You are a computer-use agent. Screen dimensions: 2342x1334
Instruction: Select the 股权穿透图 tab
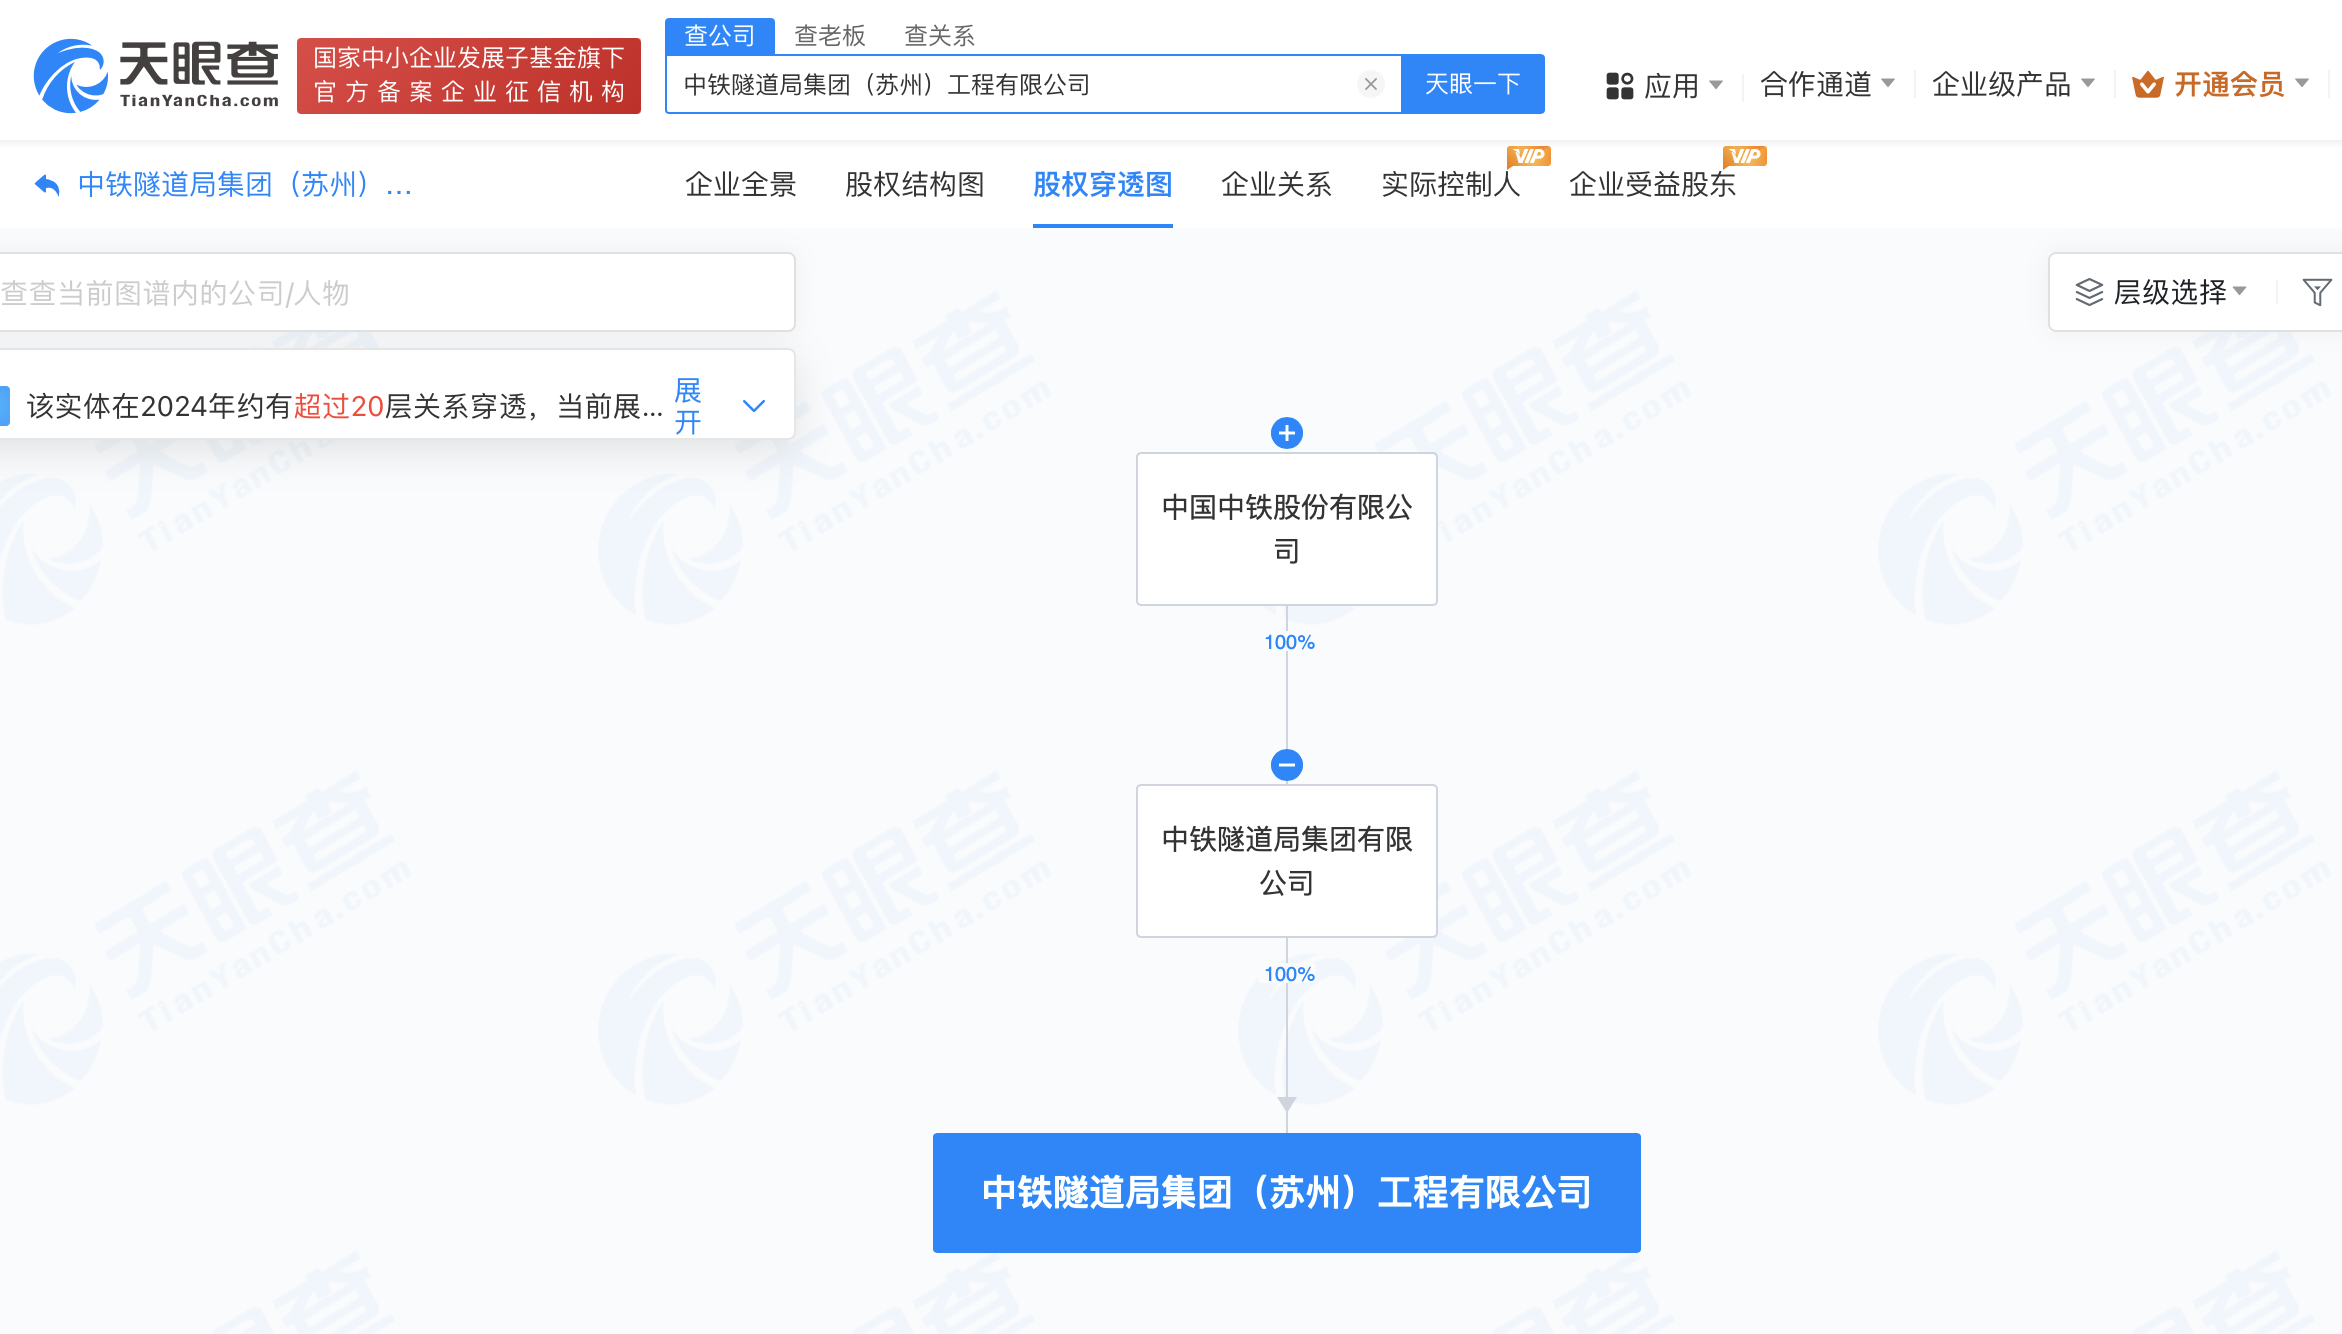pos(1102,185)
